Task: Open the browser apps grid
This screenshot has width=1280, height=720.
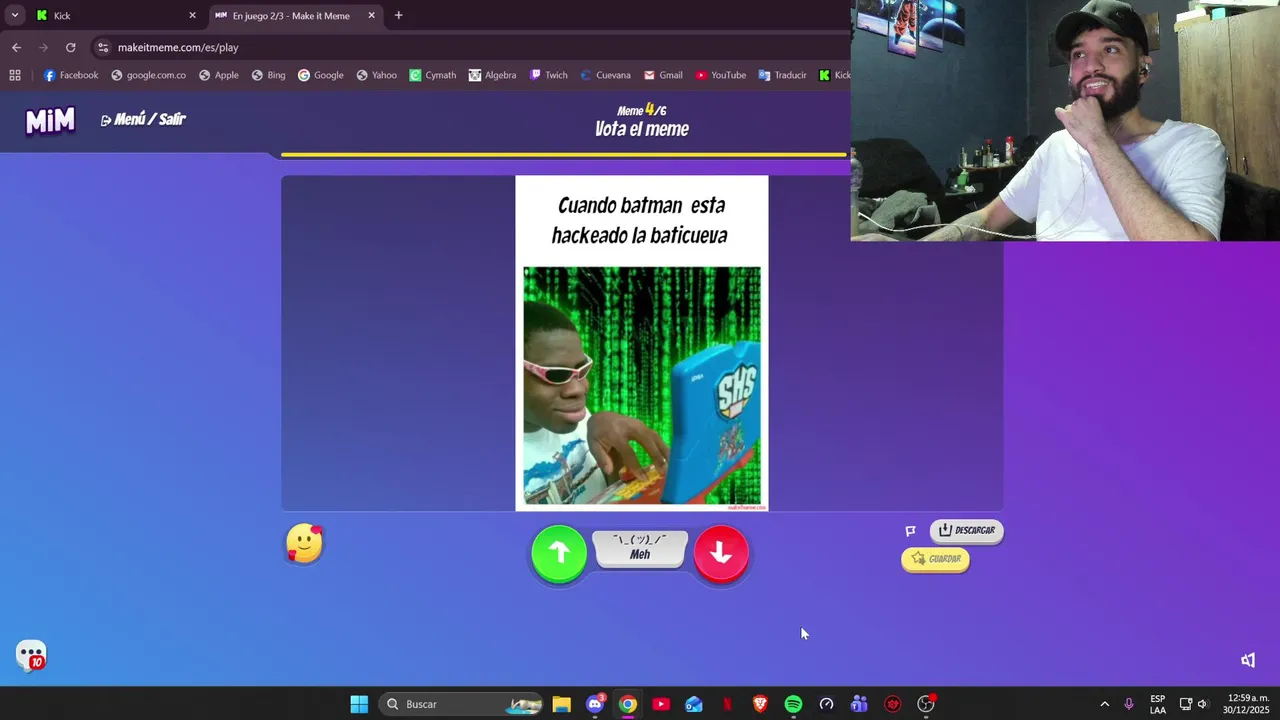Action: pos(15,75)
